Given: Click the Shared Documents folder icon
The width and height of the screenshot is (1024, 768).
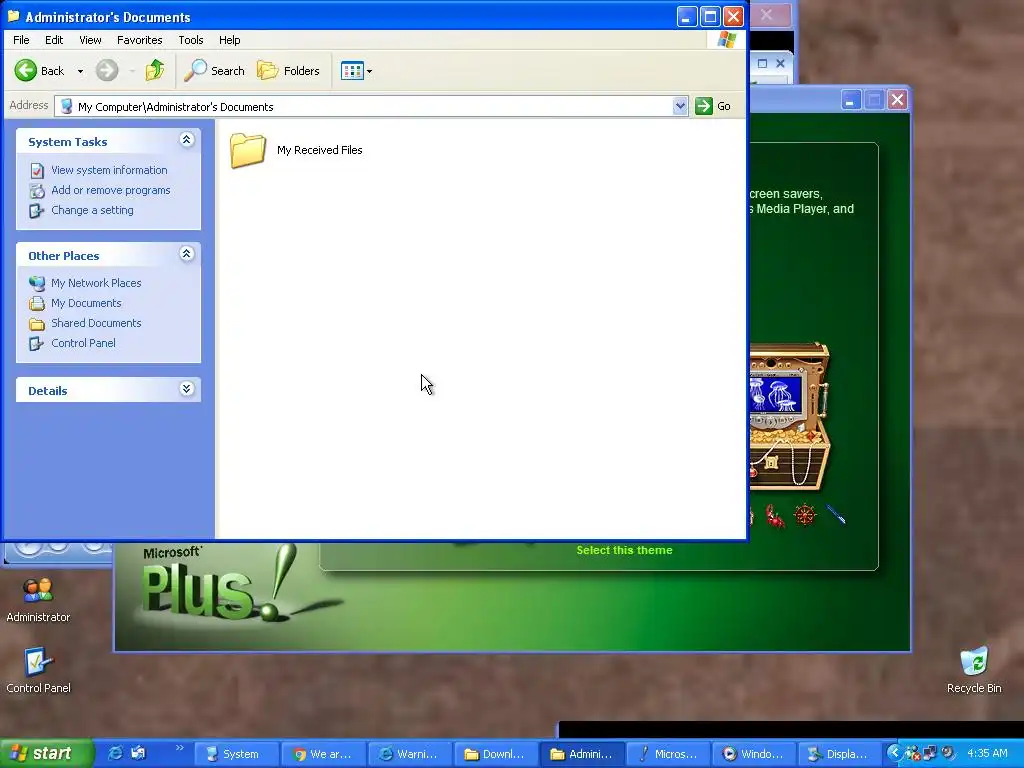Looking at the screenshot, I should [x=37, y=324].
